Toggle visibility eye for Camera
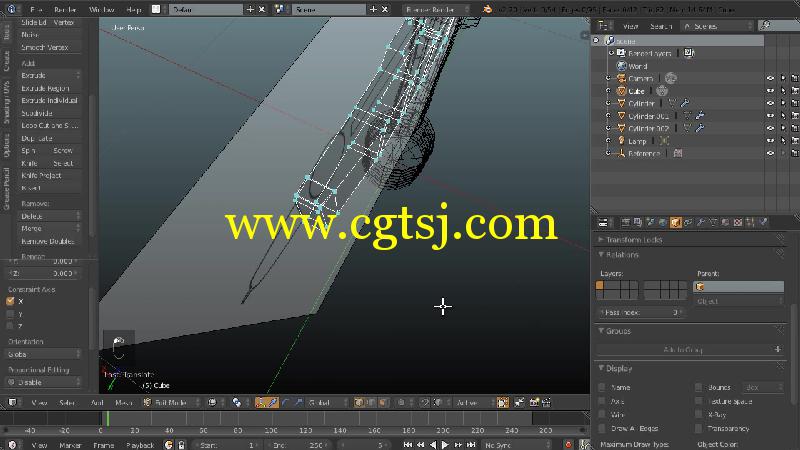The width and height of the screenshot is (800, 450). tap(770, 78)
